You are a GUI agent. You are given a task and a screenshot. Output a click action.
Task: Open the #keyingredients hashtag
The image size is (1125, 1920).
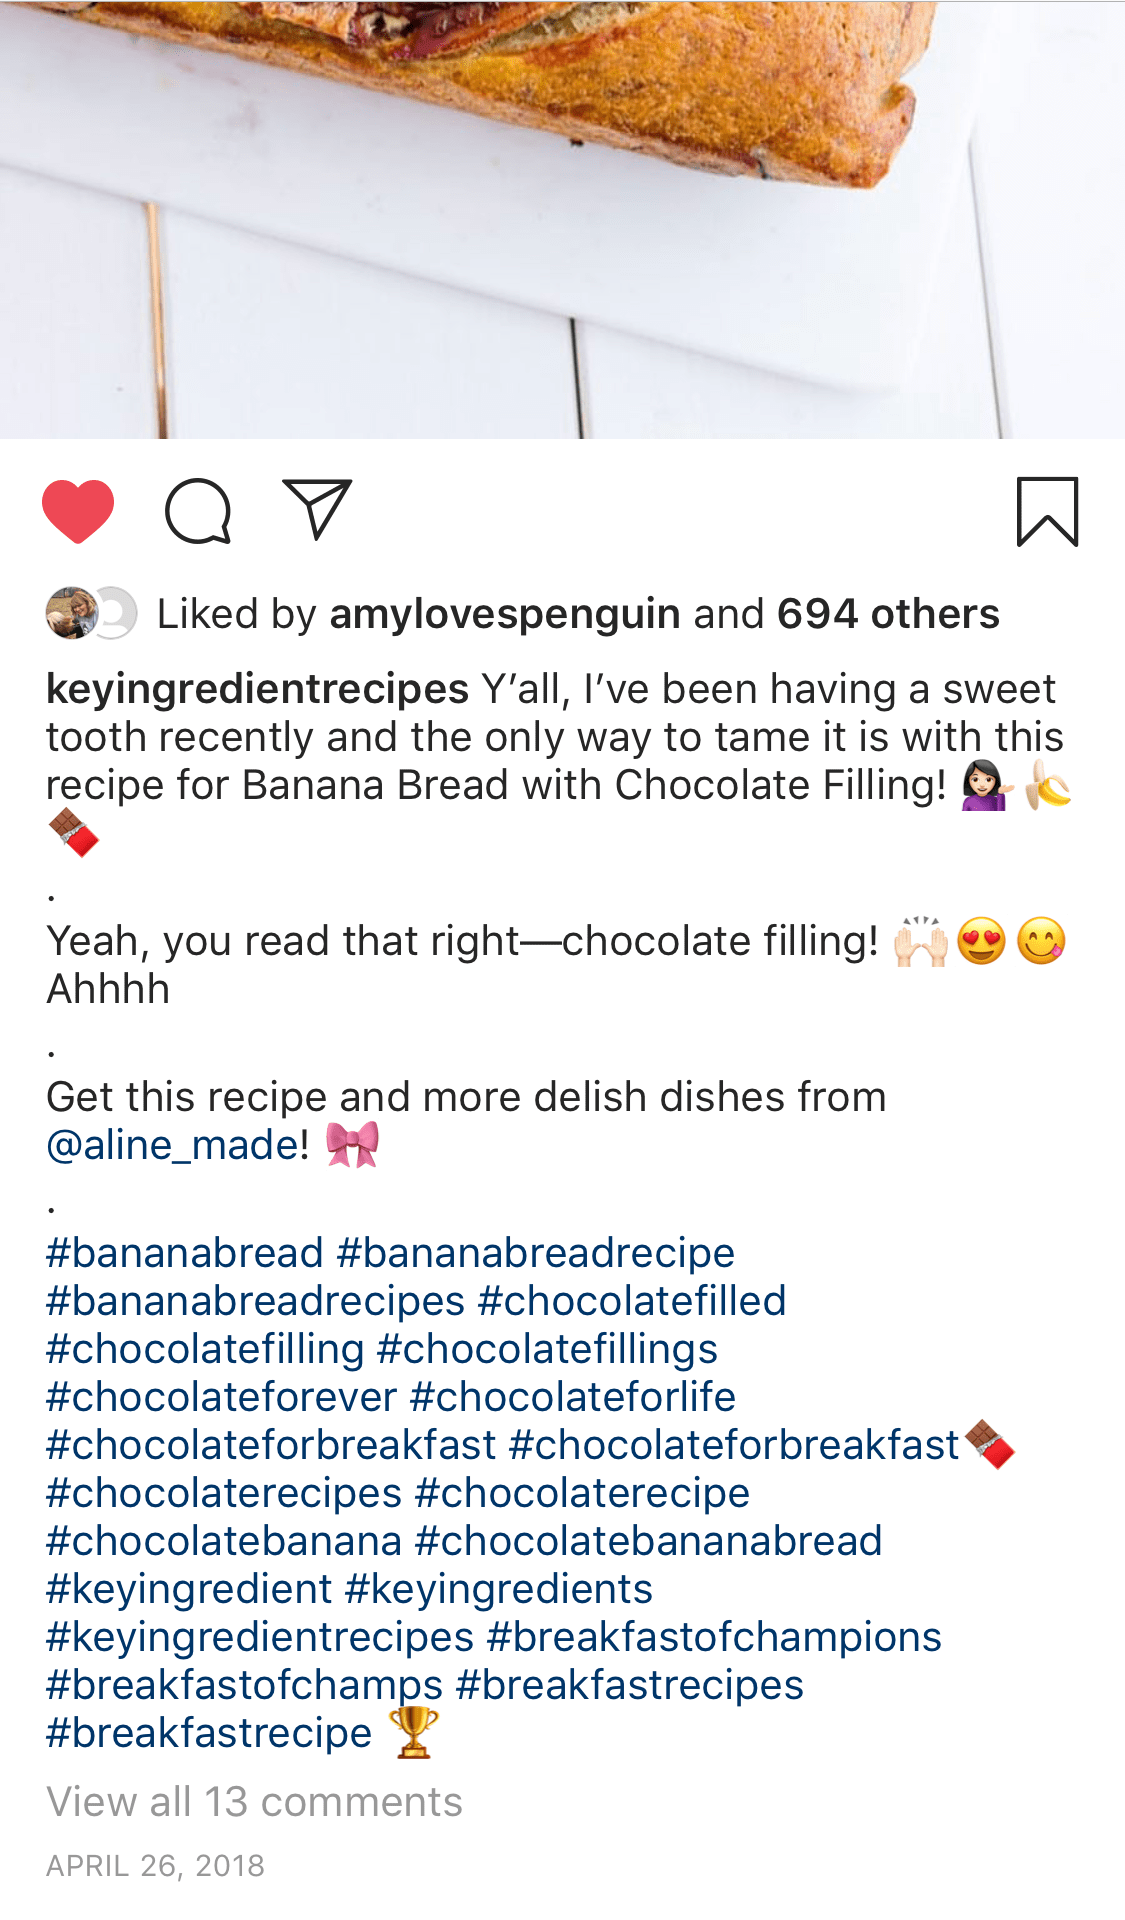(x=498, y=1589)
